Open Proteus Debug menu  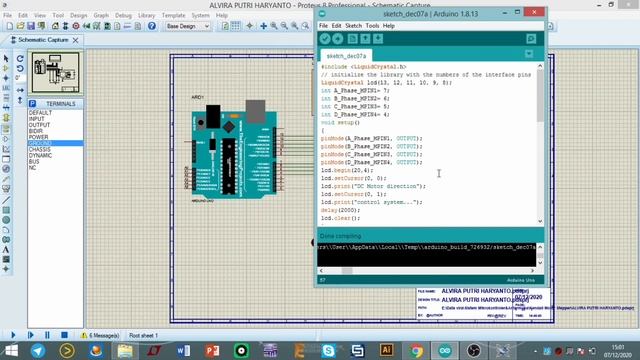pyautogui.click(x=123, y=16)
